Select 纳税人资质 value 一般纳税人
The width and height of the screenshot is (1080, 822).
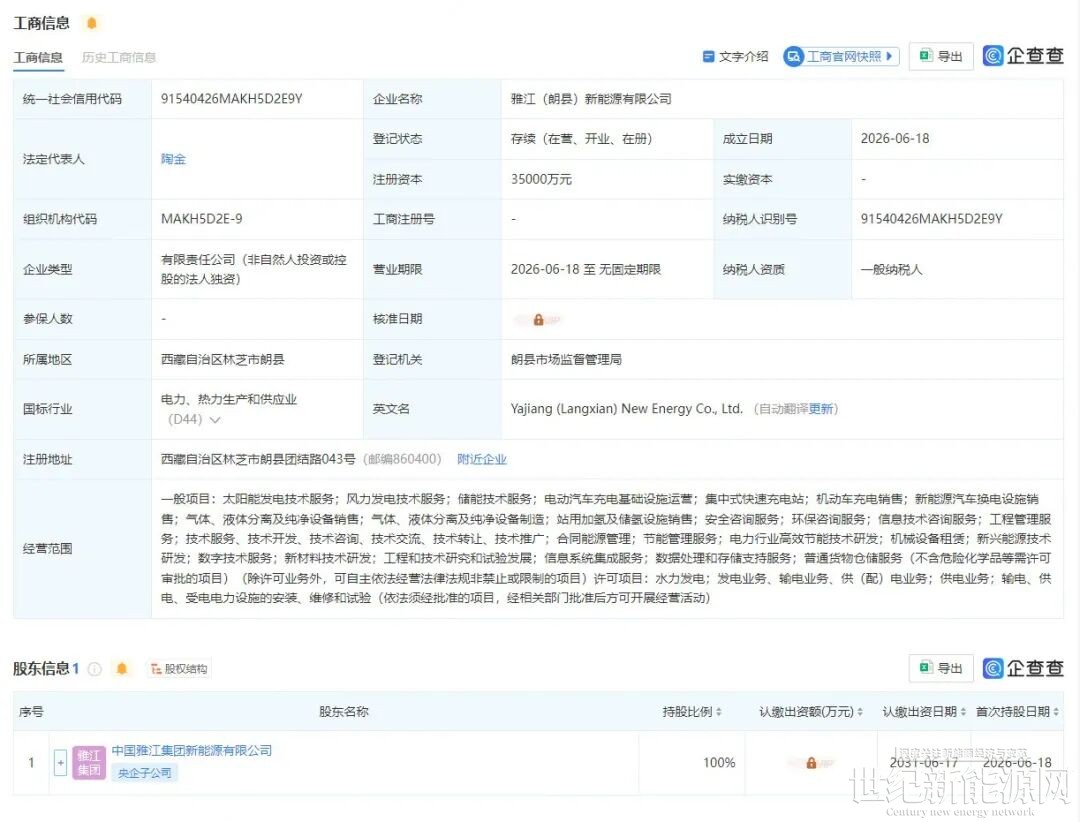(891, 269)
